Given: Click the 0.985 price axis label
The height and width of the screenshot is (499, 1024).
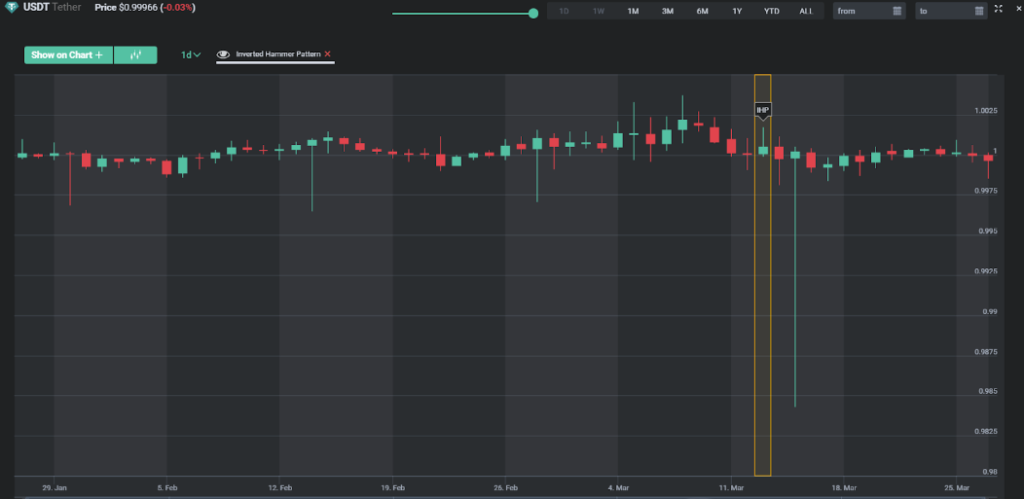Looking at the screenshot, I should tap(988, 392).
